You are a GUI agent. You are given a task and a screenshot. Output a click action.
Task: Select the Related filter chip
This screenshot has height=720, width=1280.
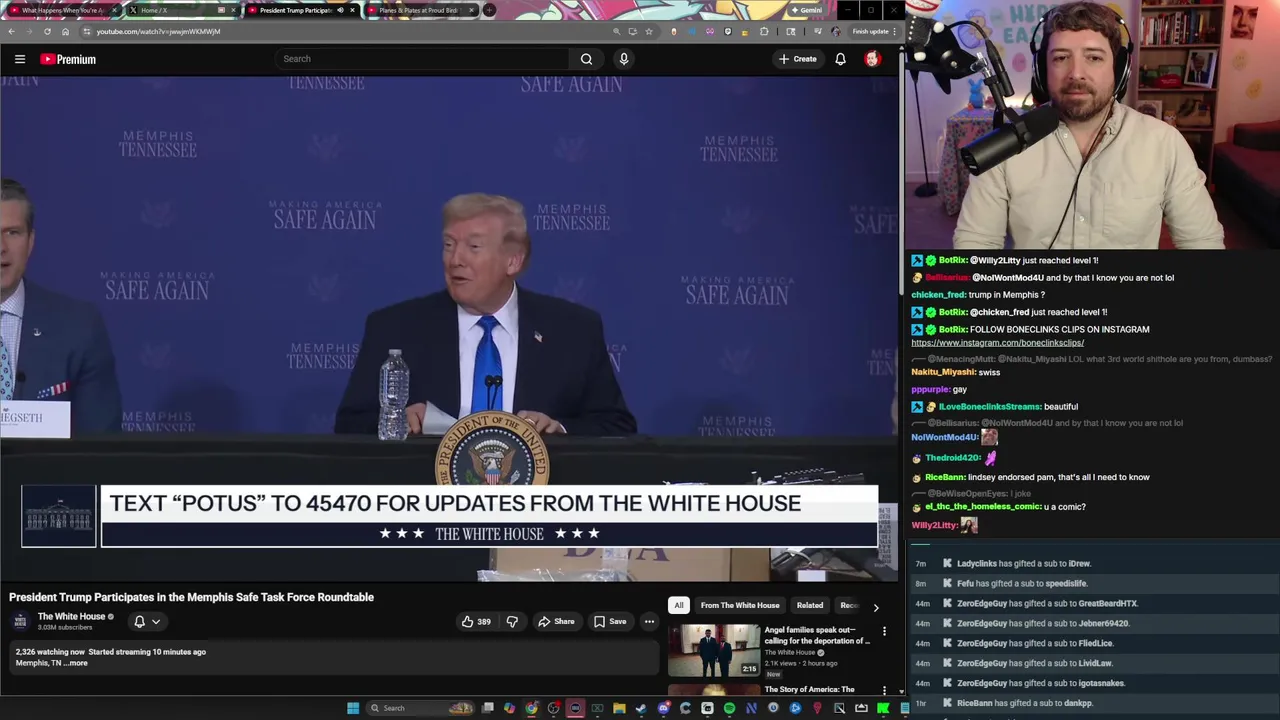(810, 605)
